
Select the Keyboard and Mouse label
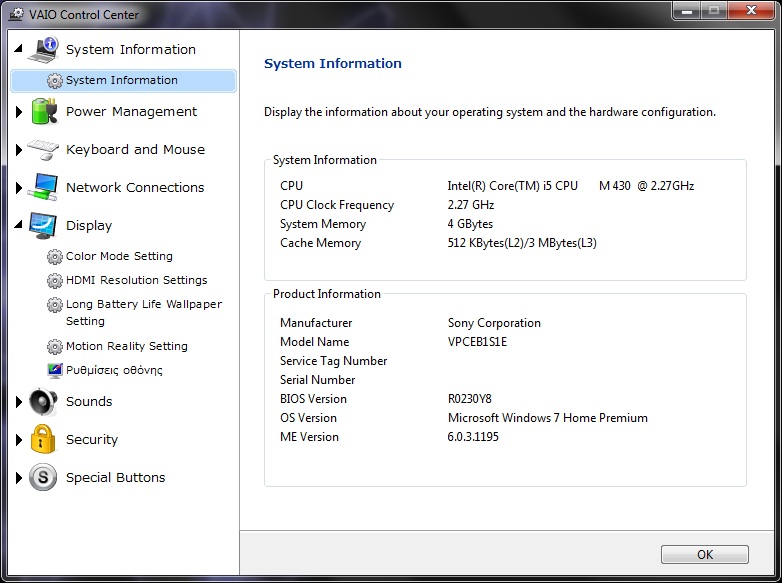pos(135,149)
